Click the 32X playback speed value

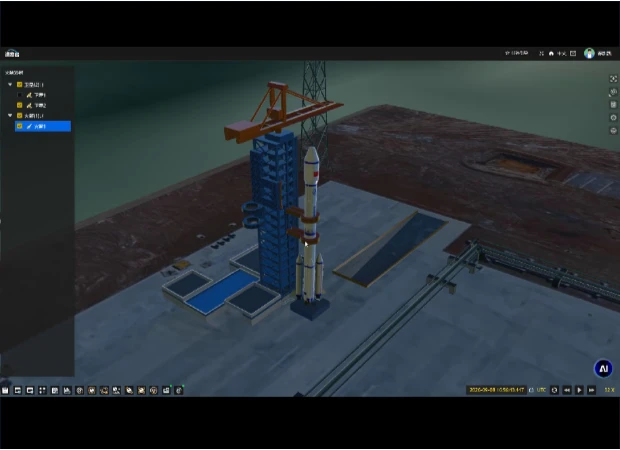609,390
